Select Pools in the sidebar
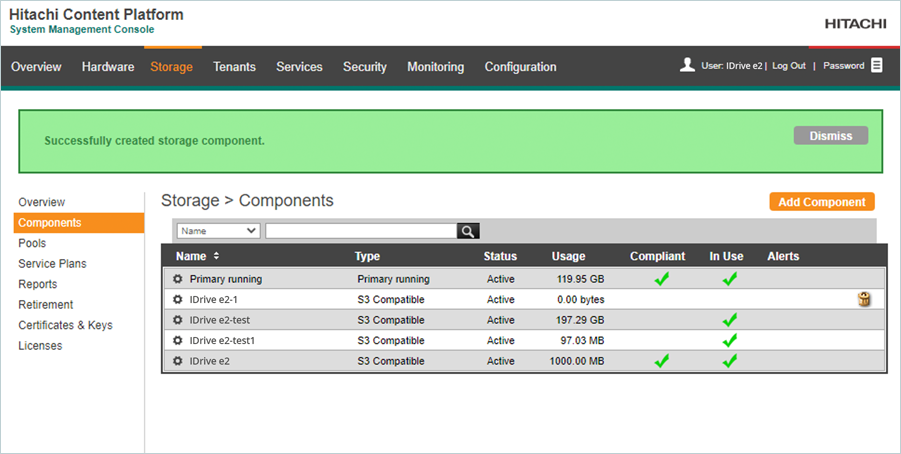This screenshot has width=901, height=454. (x=32, y=243)
